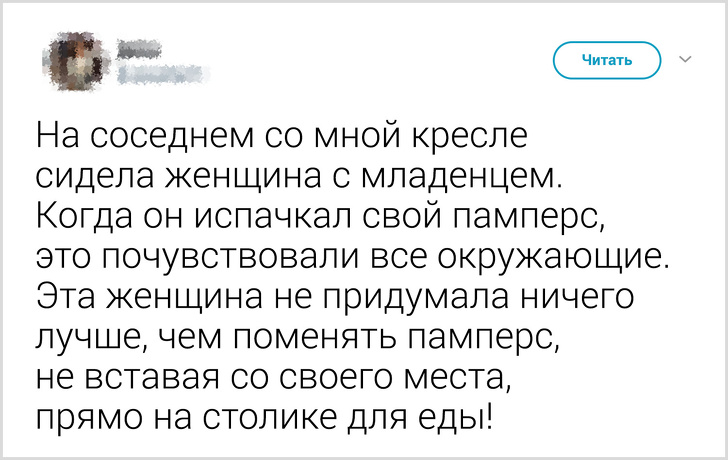Click the word "окружающие" in the tweet
This screenshot has width=728, height=460.
pyautogui.click(x=566, y=255)
